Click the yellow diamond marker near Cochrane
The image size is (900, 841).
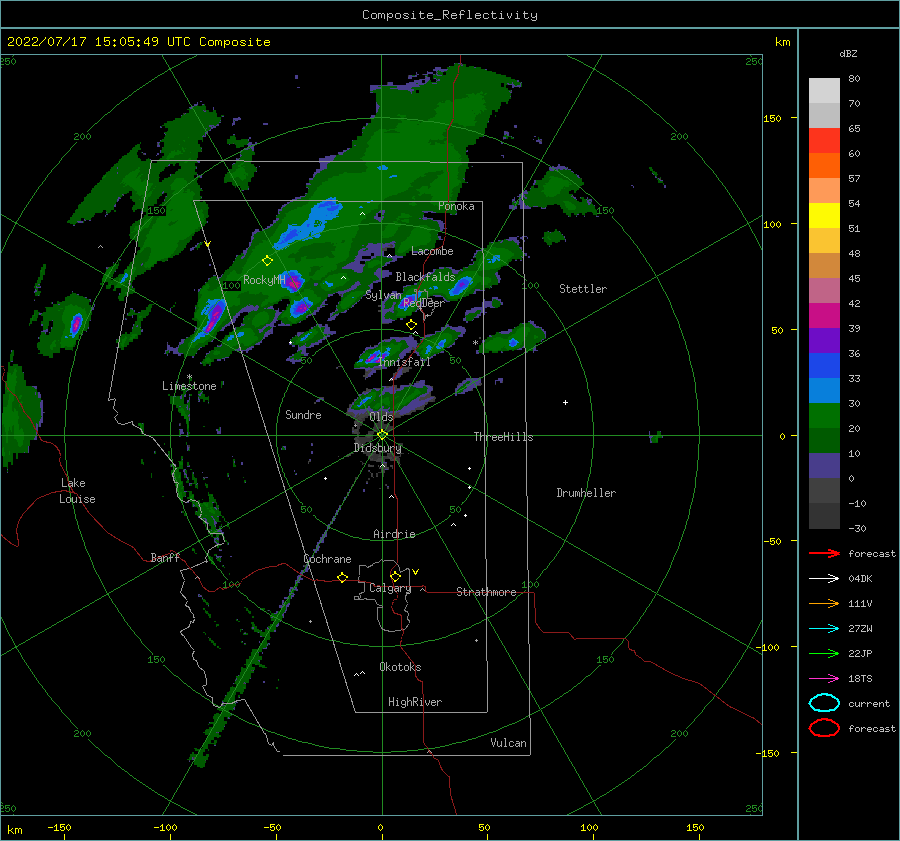343,577
